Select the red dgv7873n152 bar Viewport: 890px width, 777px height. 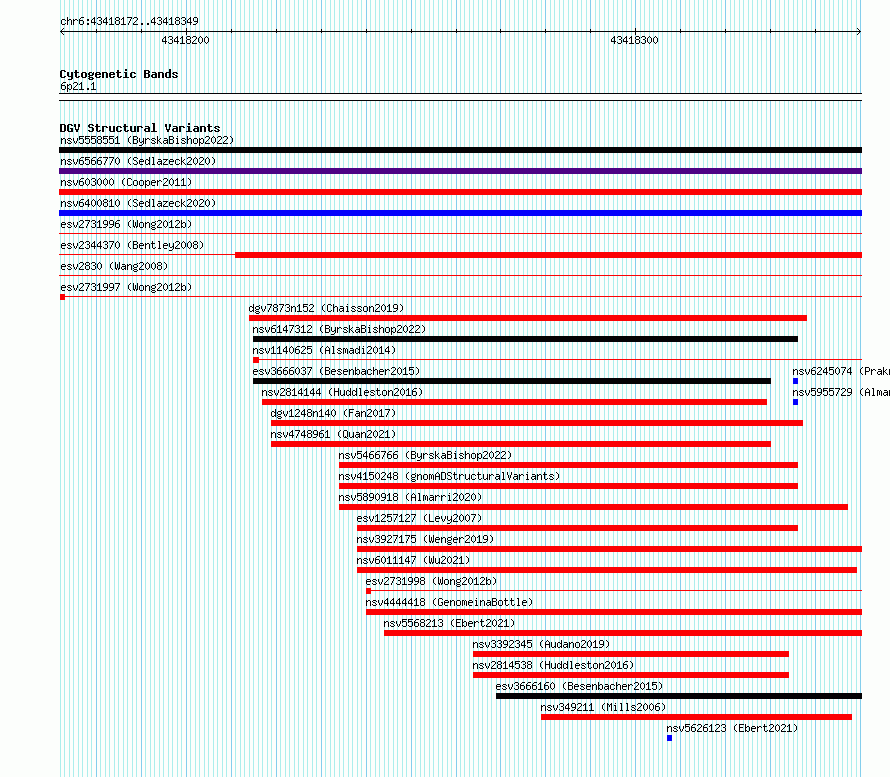point(528,318)
